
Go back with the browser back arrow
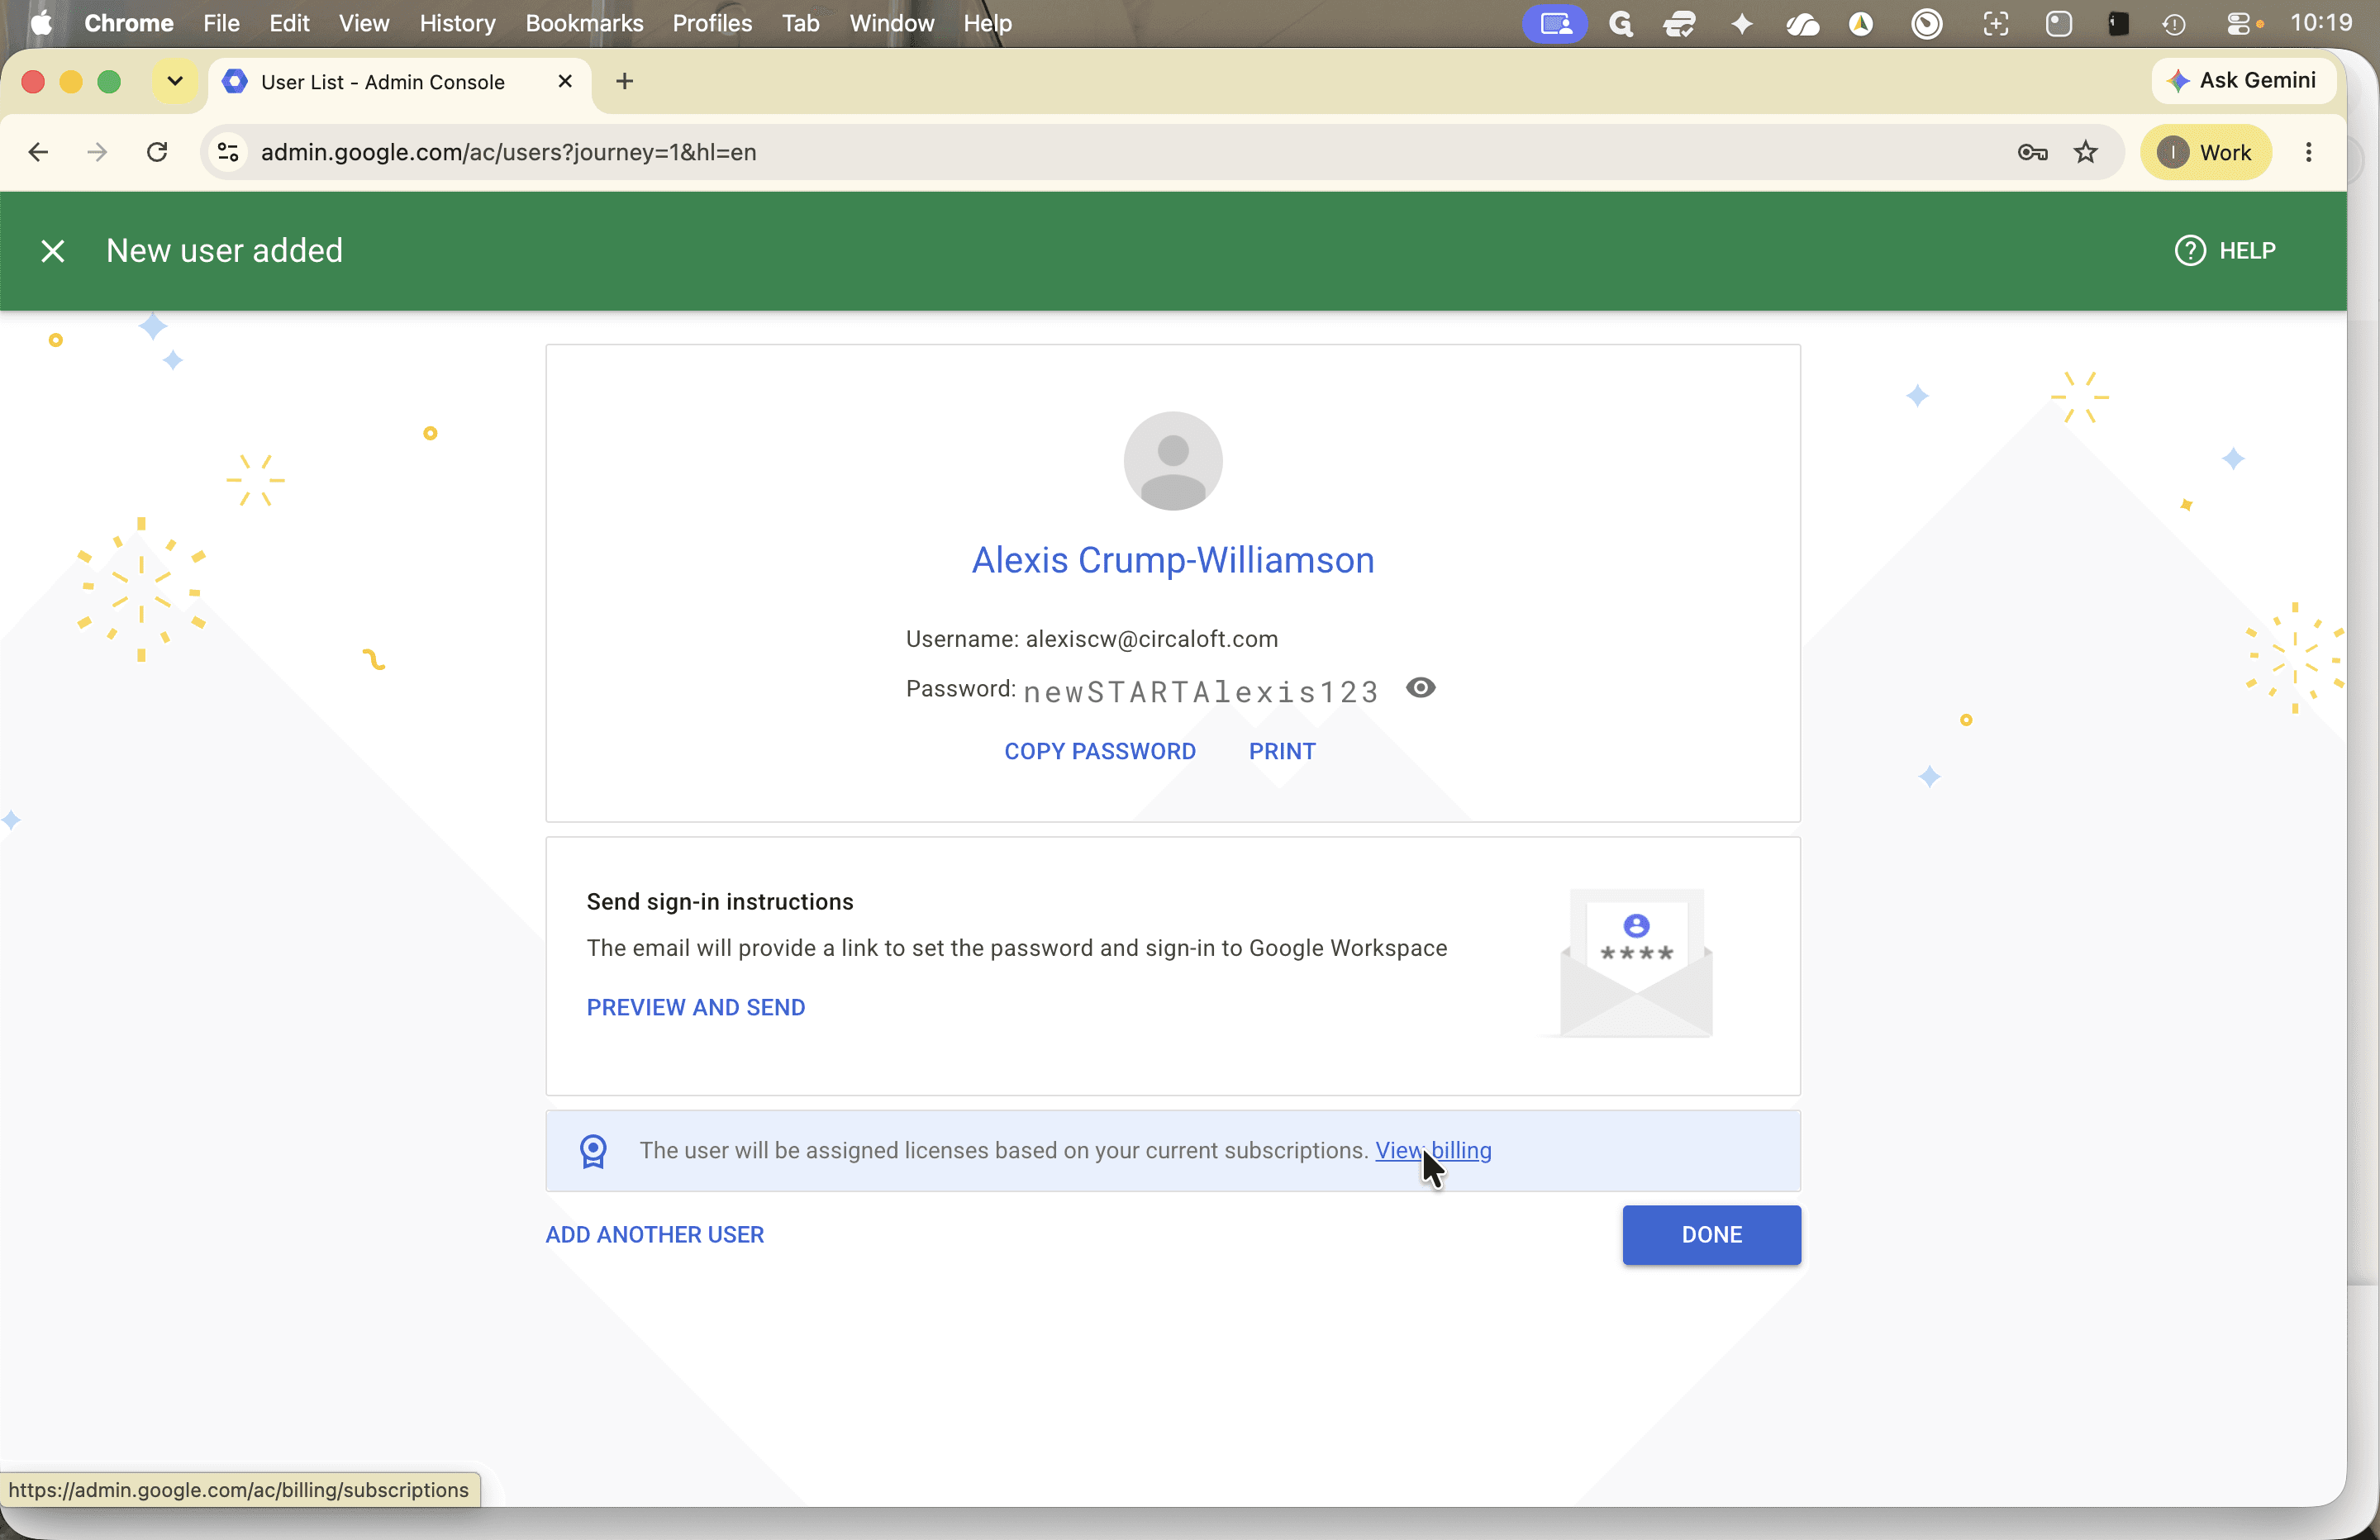(x=38, y=152)
